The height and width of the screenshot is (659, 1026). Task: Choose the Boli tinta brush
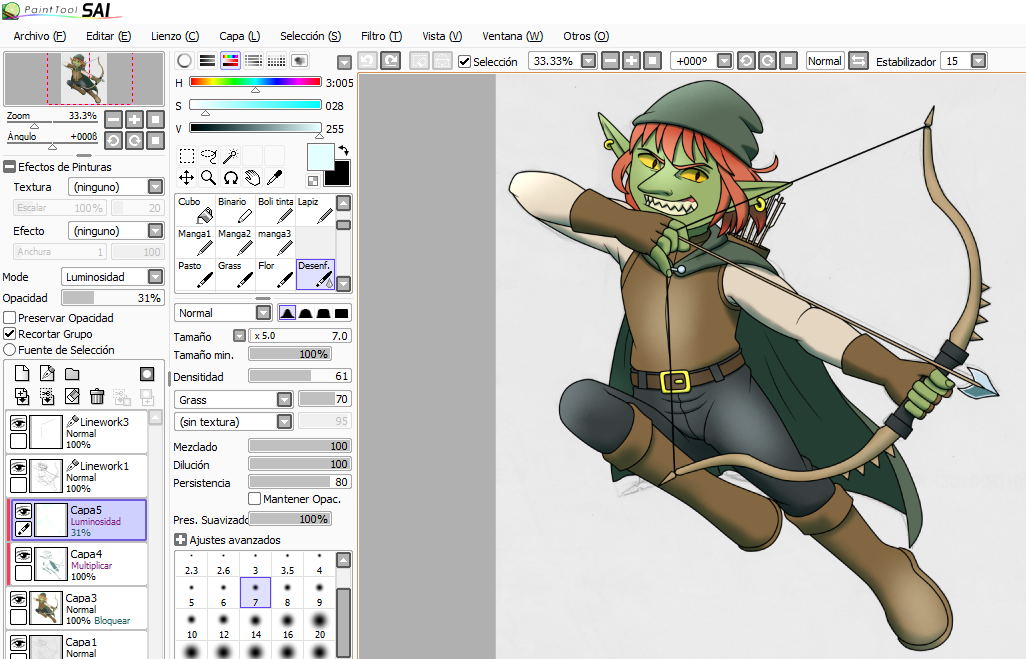[275, 209]
